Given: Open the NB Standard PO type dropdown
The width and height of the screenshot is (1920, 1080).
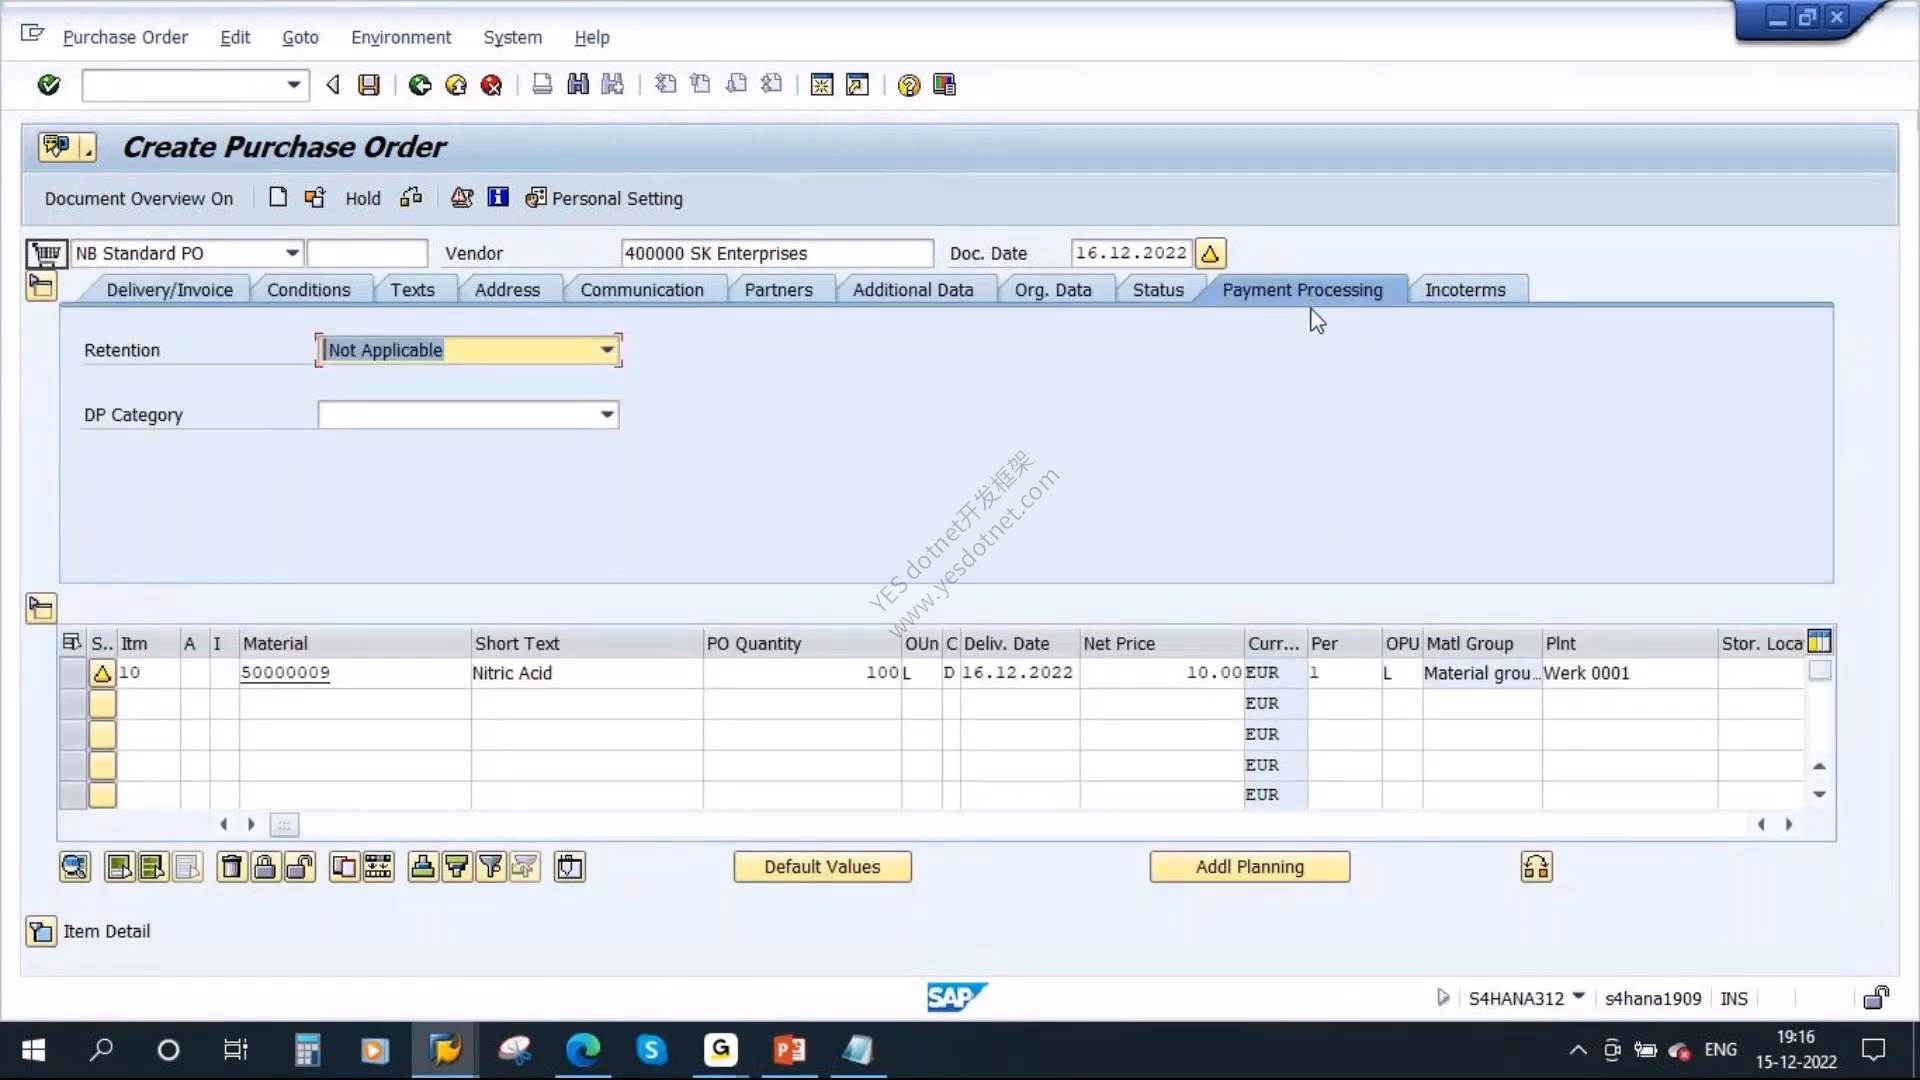Looking at the screenshot, I should (292, 253).
